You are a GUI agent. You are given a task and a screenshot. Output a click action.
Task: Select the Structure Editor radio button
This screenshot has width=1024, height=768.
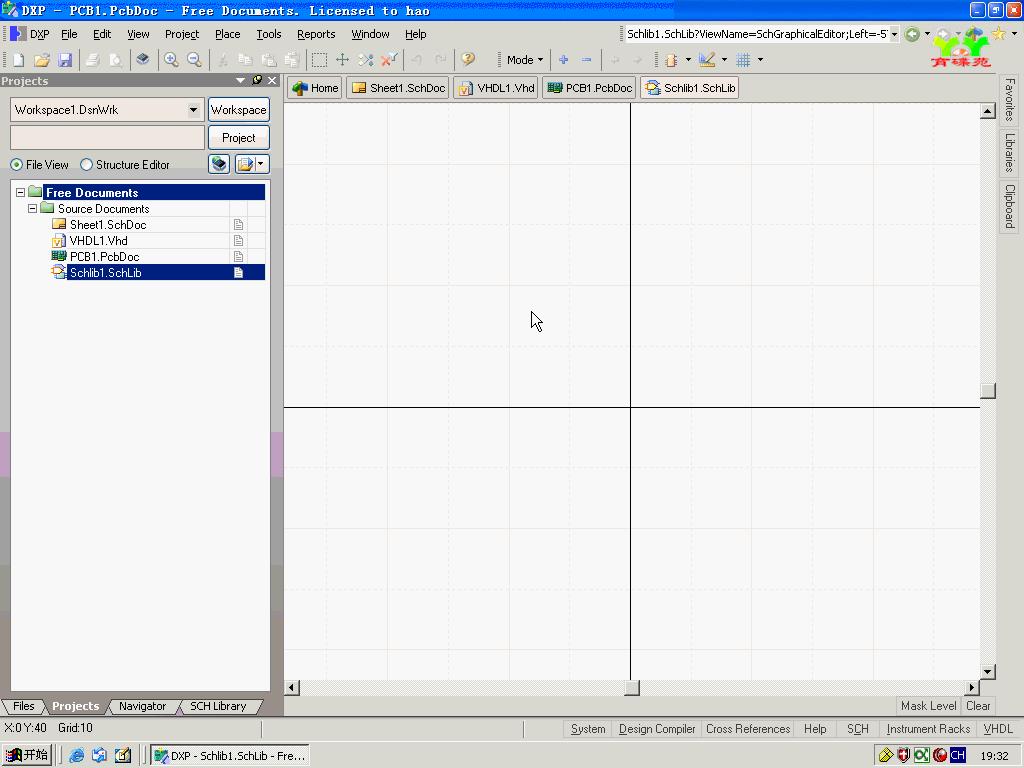coord(86,165)
